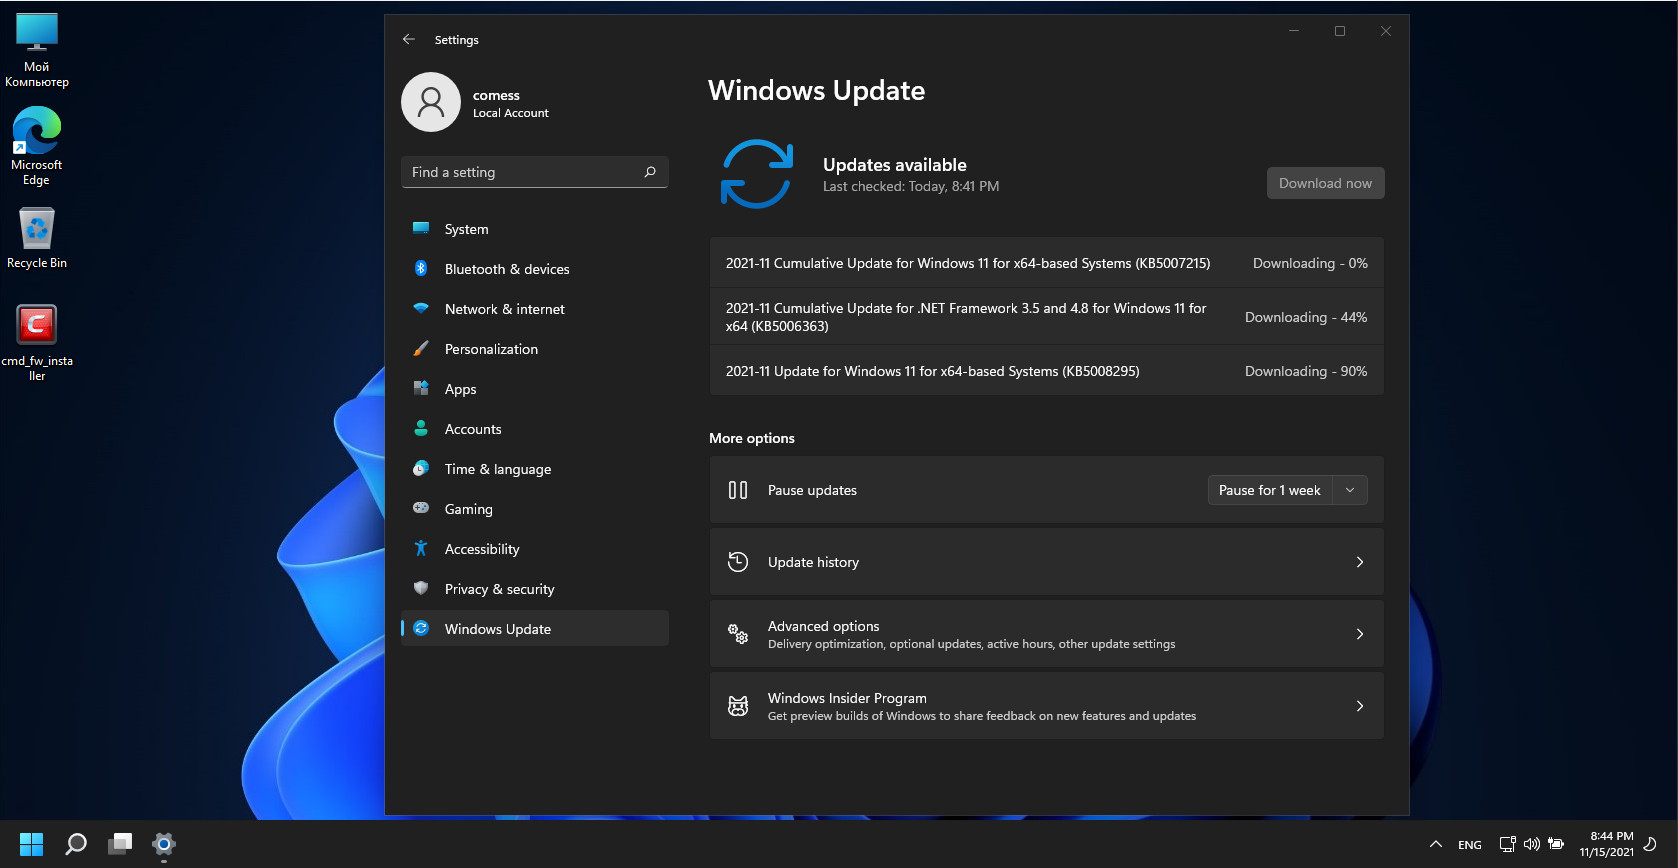
Task: Open Bluetooth & devices category
Action: click(x=535, y=268)
